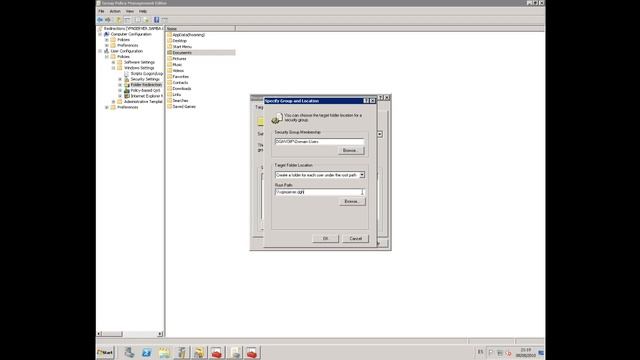Screen dimensions: 640x360
Task: Collapse the User Configuration tree node
Action: point(100,51)
